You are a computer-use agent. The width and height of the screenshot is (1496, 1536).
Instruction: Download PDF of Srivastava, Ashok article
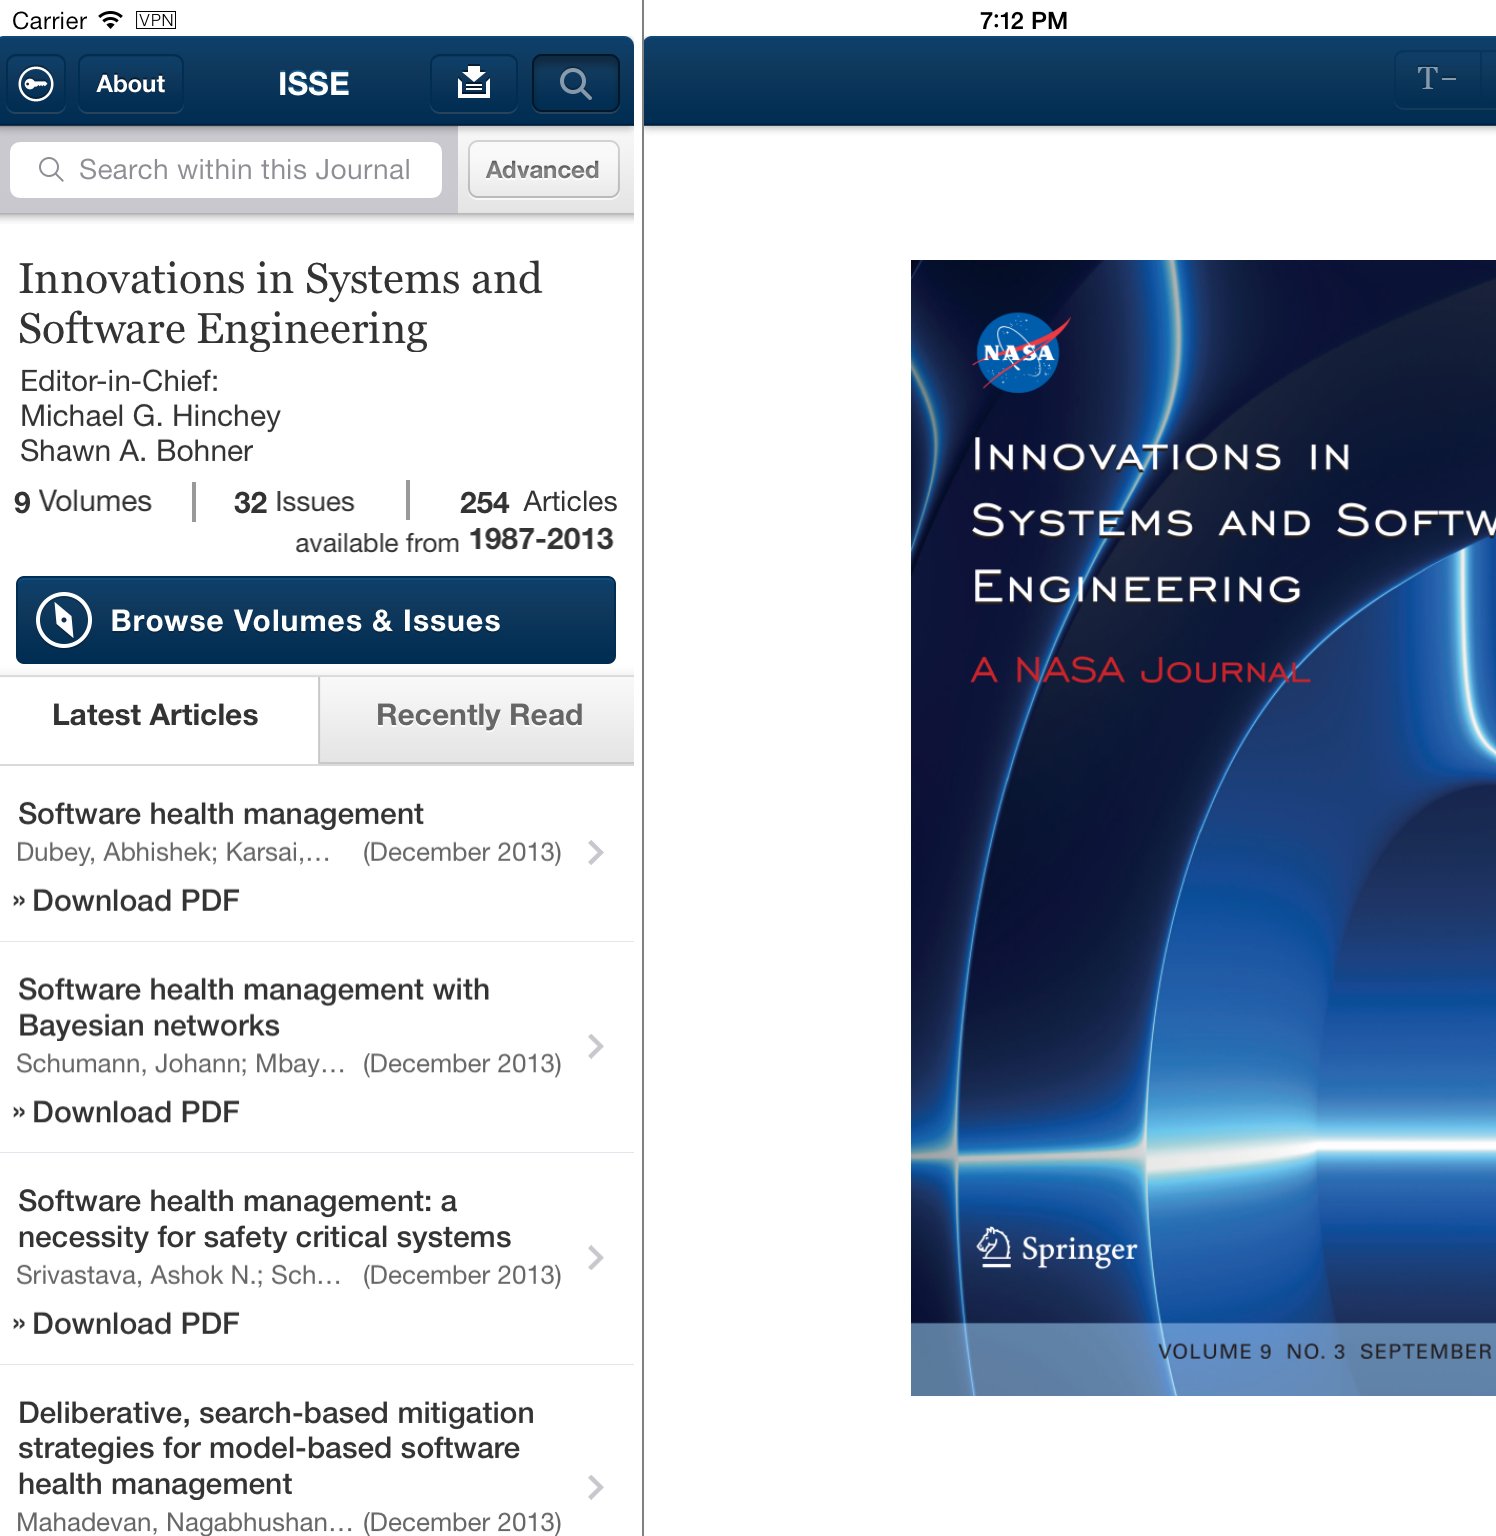127,1323
